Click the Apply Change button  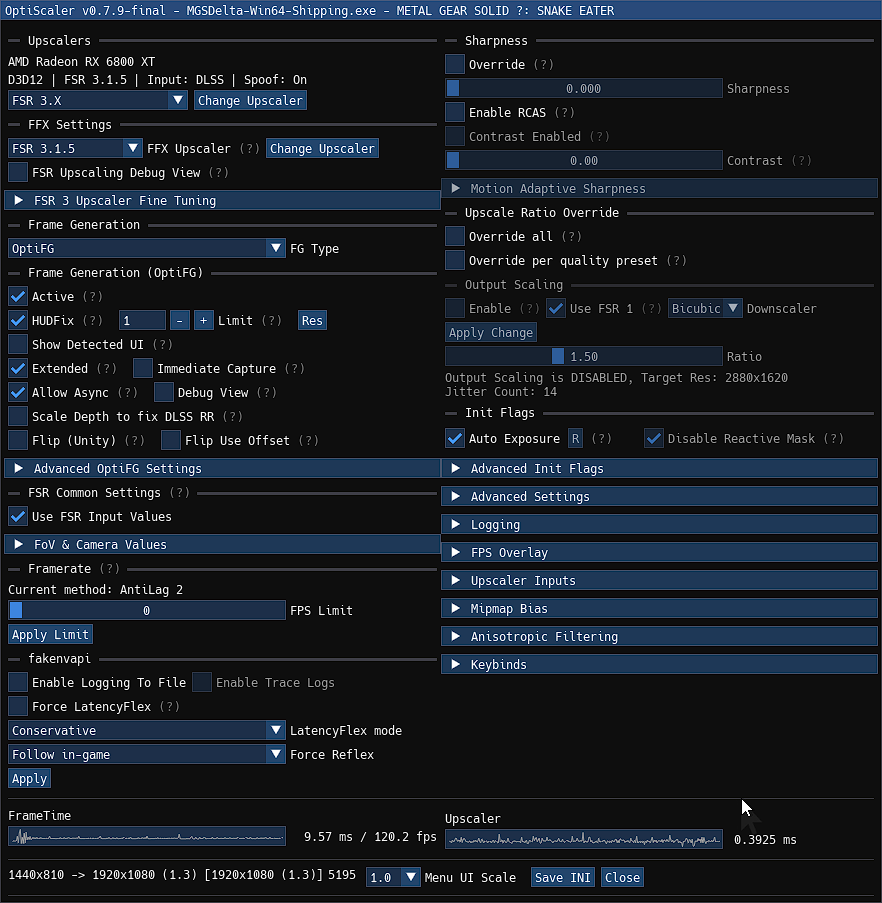tap(491, 332)
